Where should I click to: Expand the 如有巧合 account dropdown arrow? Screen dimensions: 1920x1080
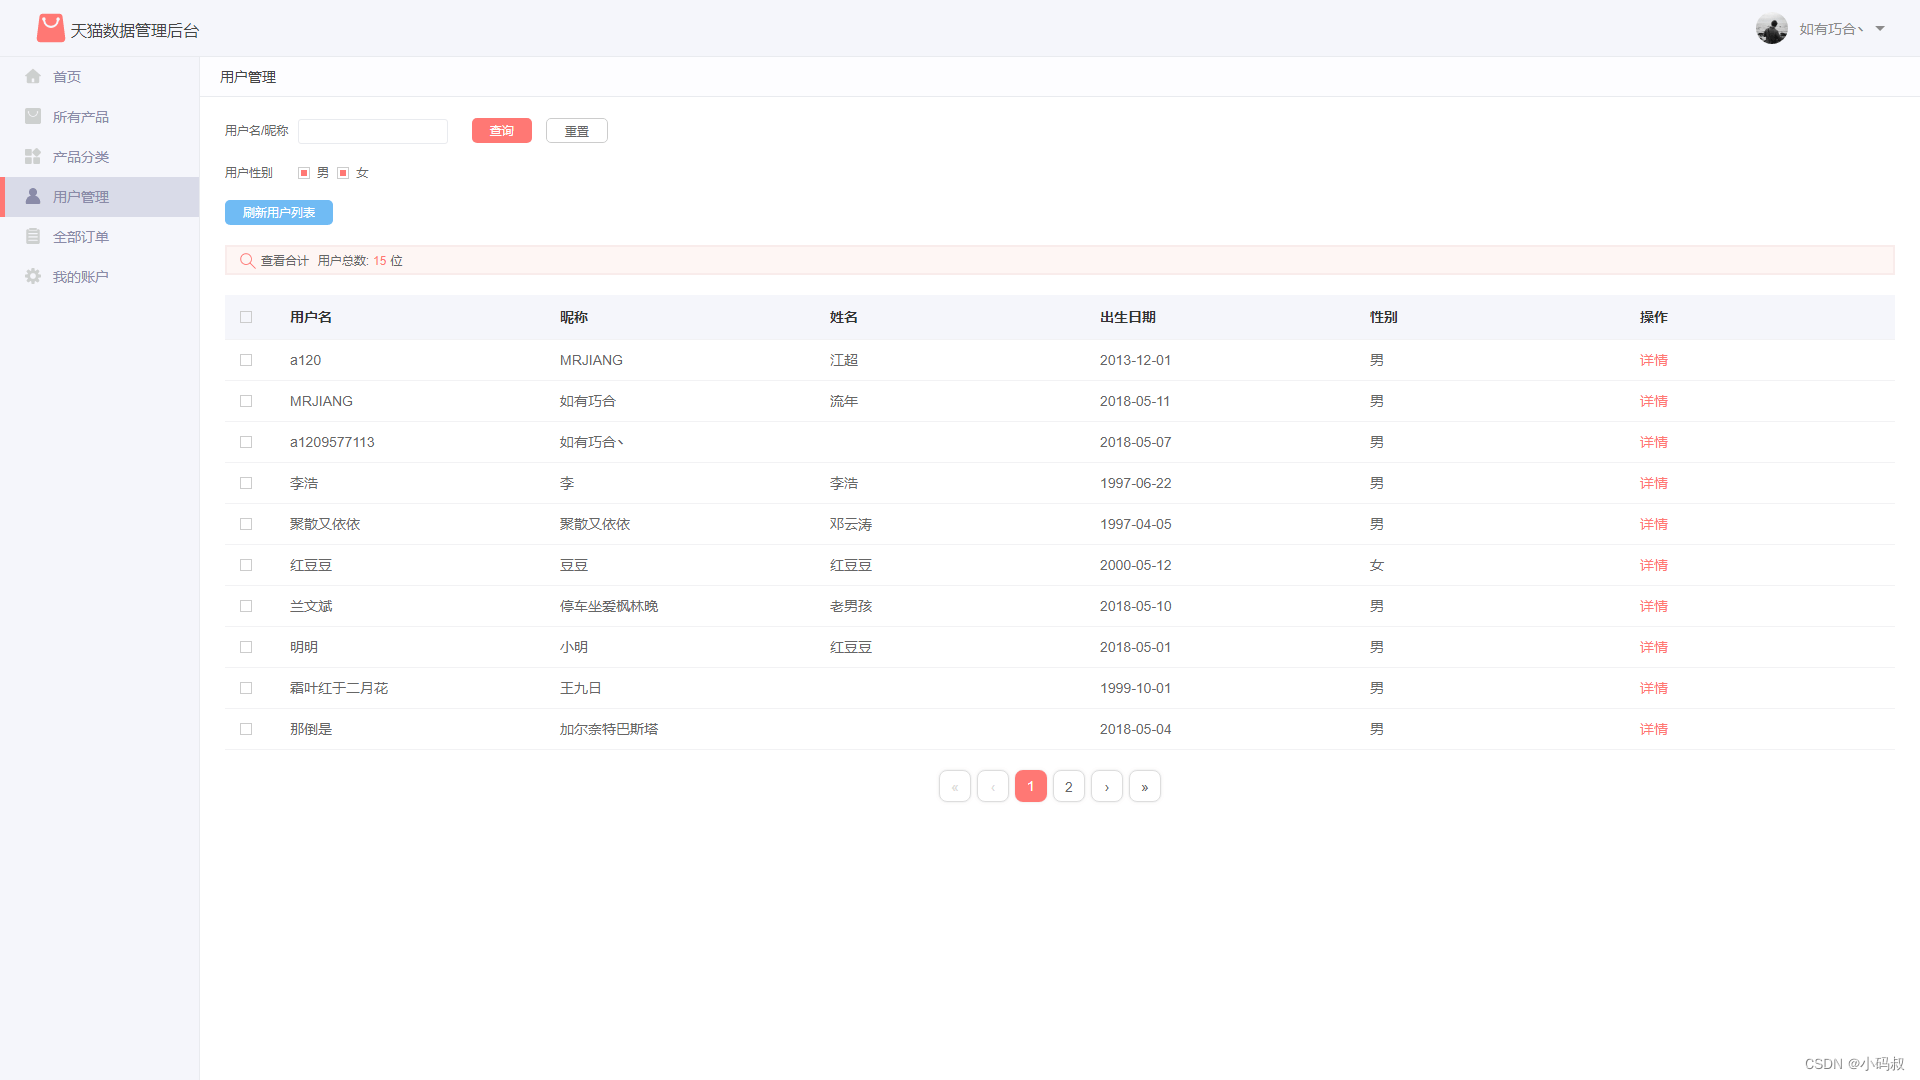[x=1880, y=29]
